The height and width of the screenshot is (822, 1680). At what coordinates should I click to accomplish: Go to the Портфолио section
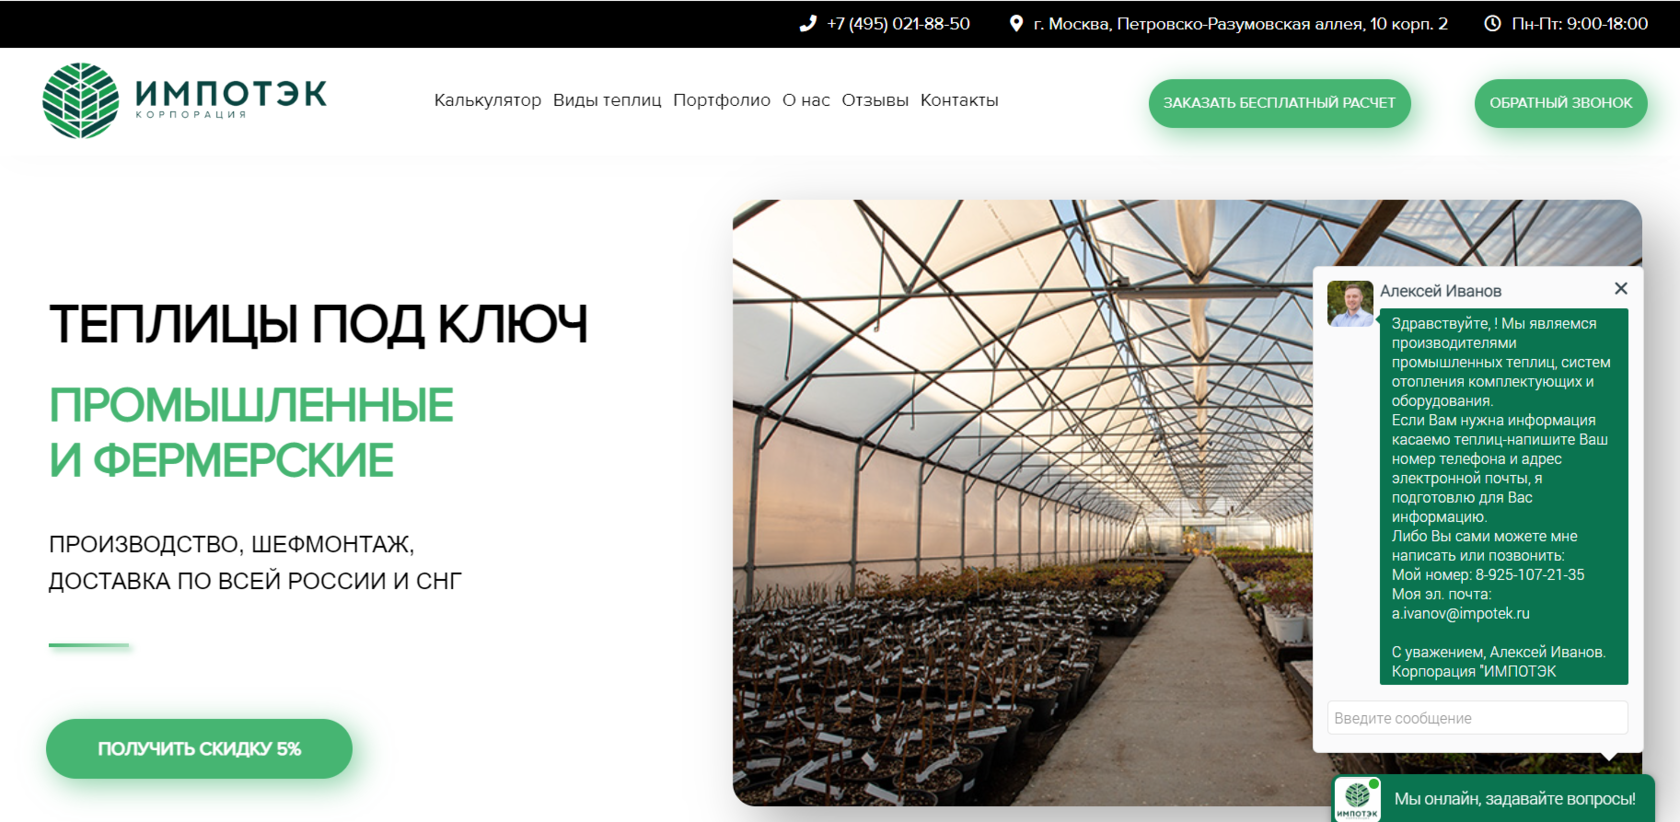pos(721,100)
